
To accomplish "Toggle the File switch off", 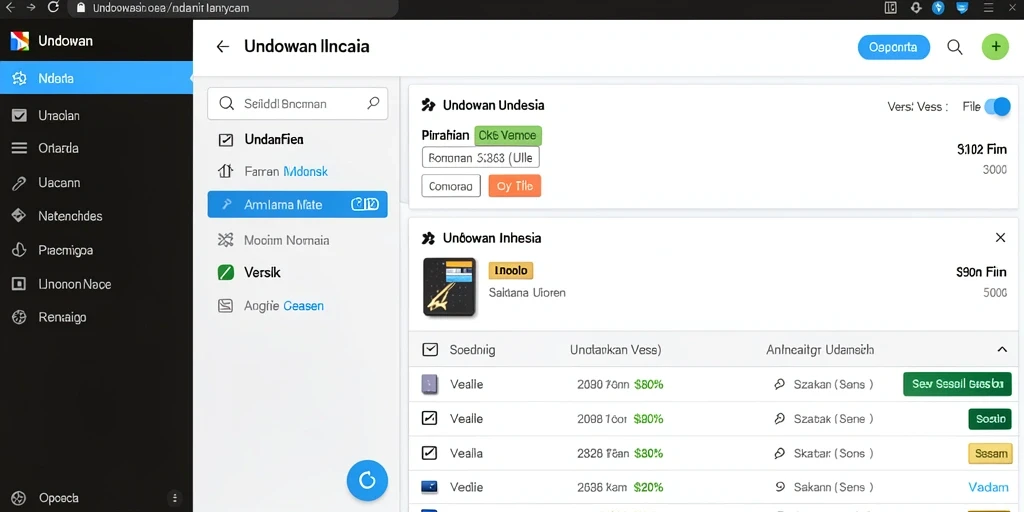I will point(997,106).
